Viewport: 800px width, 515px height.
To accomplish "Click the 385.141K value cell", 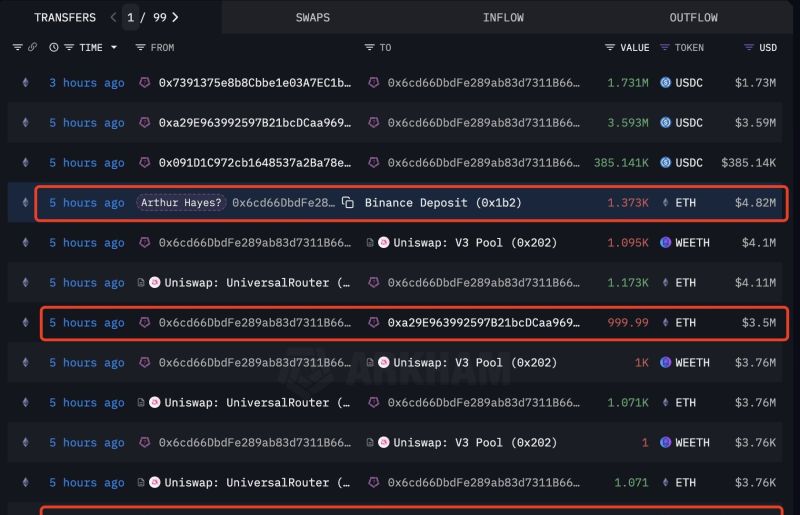I will (x=621, y=163).
